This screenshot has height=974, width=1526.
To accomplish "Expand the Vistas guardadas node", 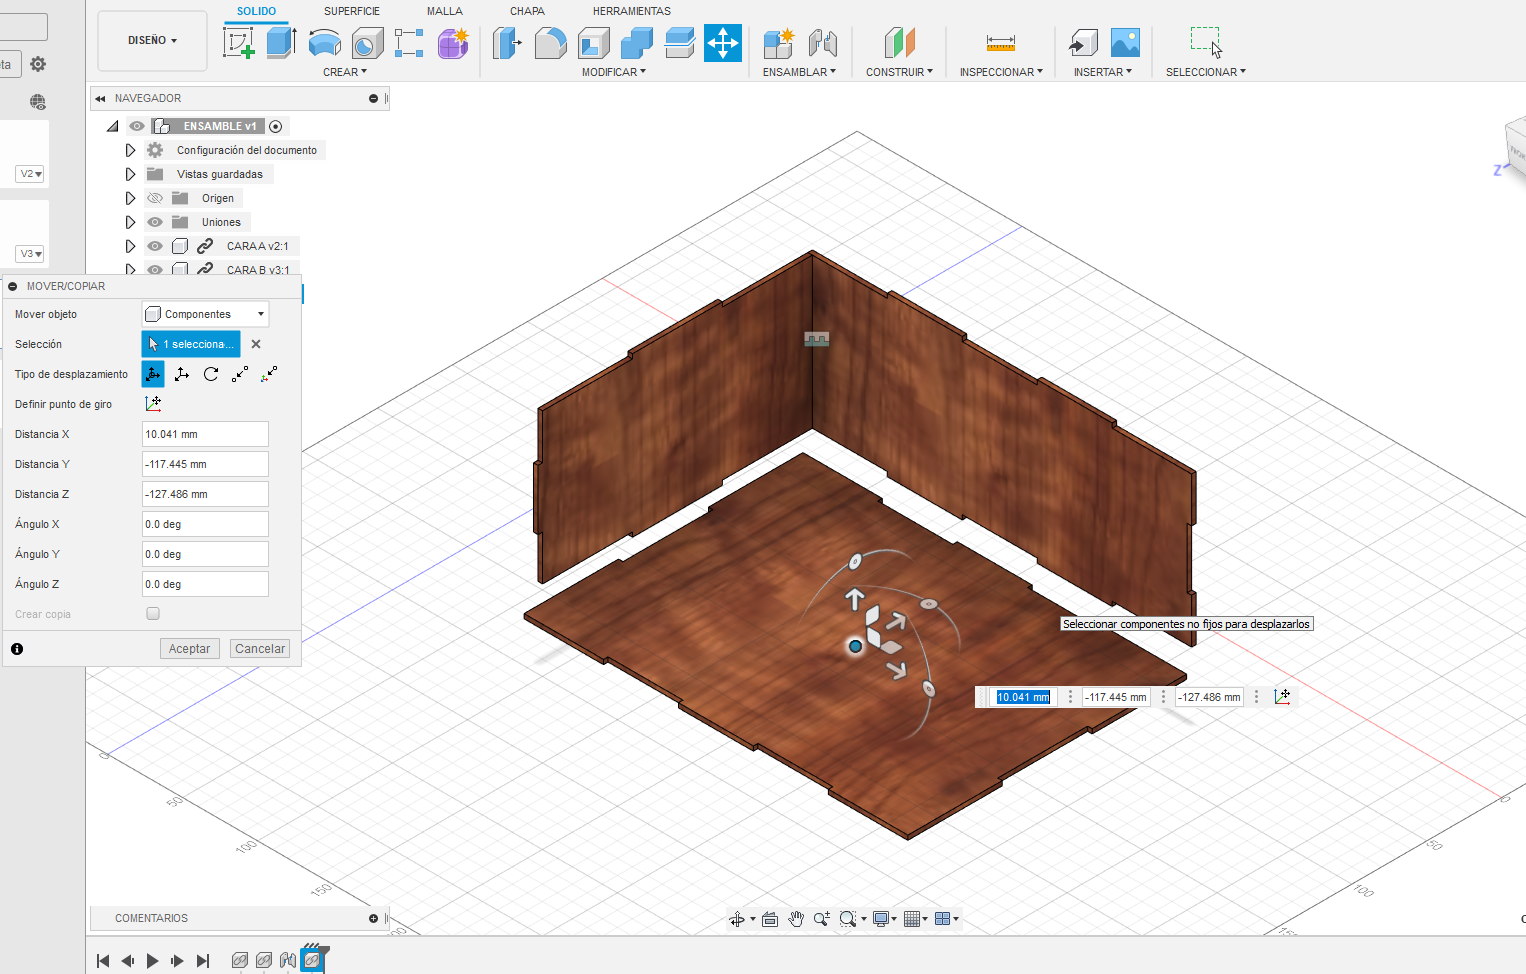I will [130, 174].
